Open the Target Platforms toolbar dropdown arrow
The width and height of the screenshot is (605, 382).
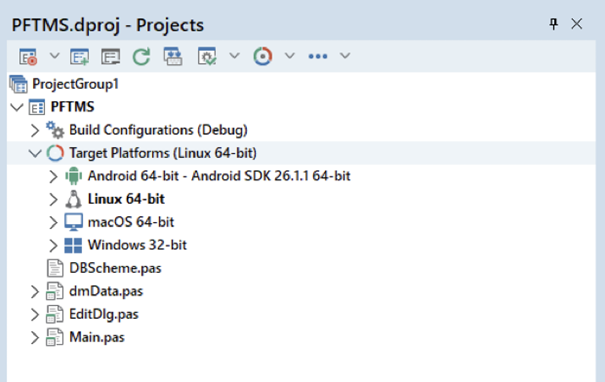290,56
